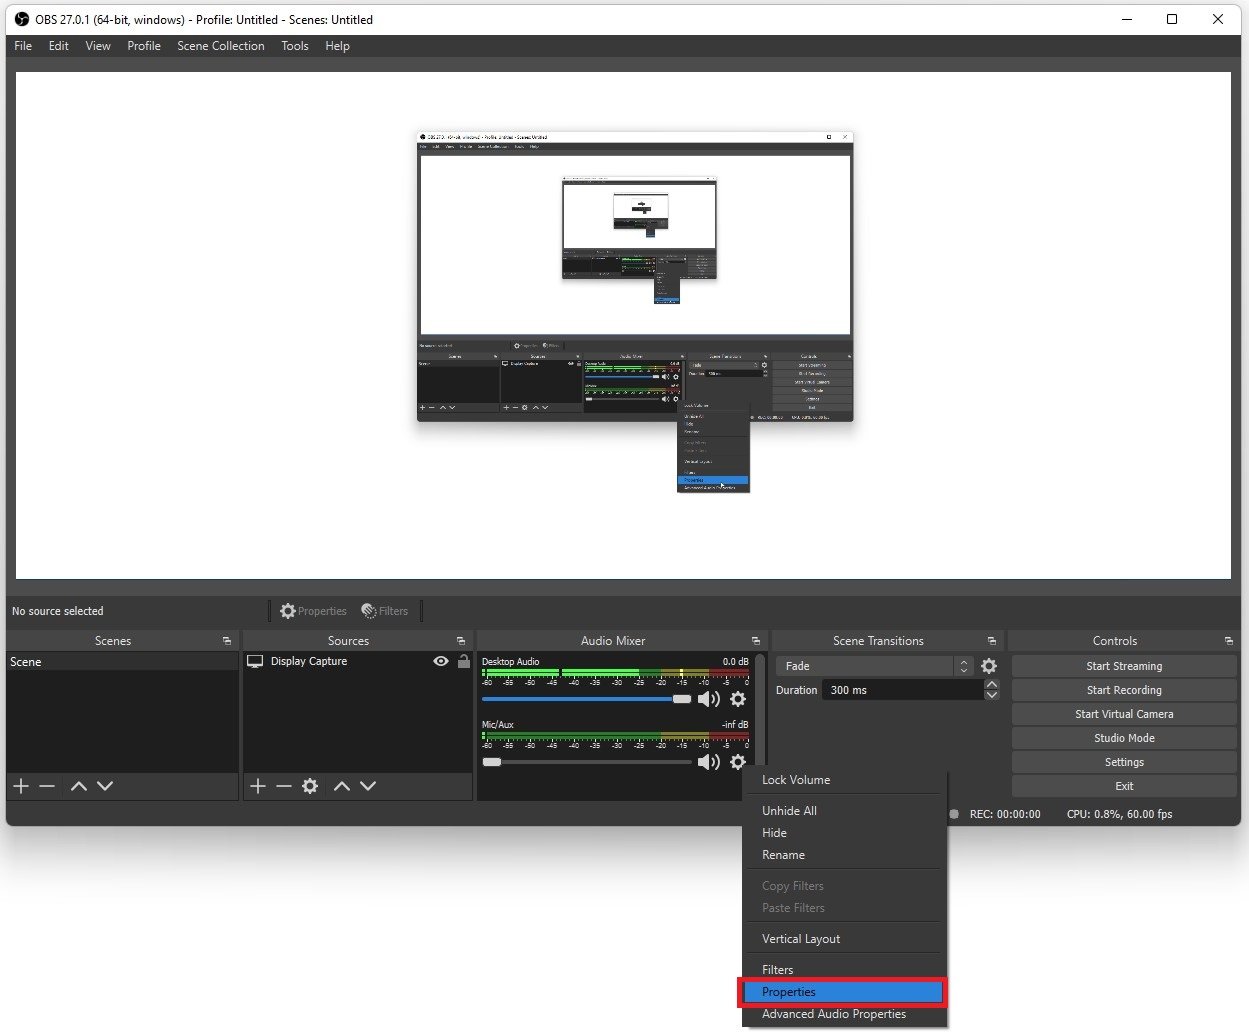Screen dimensions: 1249x1035
Task: Click the Properties gear button above docks
Action: coord(313,611)
